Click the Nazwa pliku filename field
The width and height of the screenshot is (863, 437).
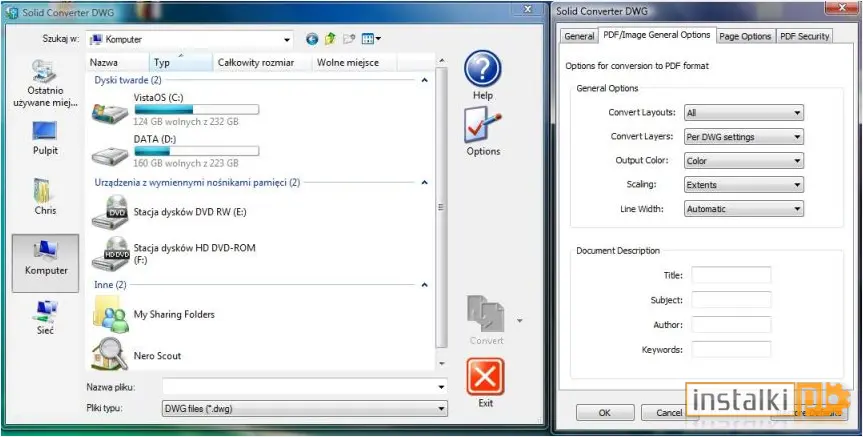305,387
